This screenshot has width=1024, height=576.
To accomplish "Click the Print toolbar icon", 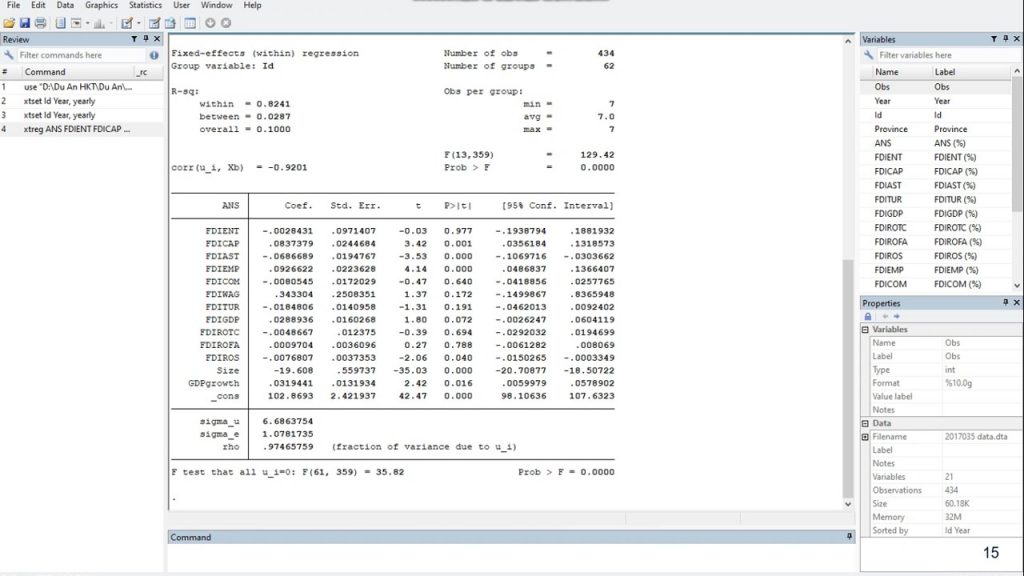I will (x=41, y=22).
